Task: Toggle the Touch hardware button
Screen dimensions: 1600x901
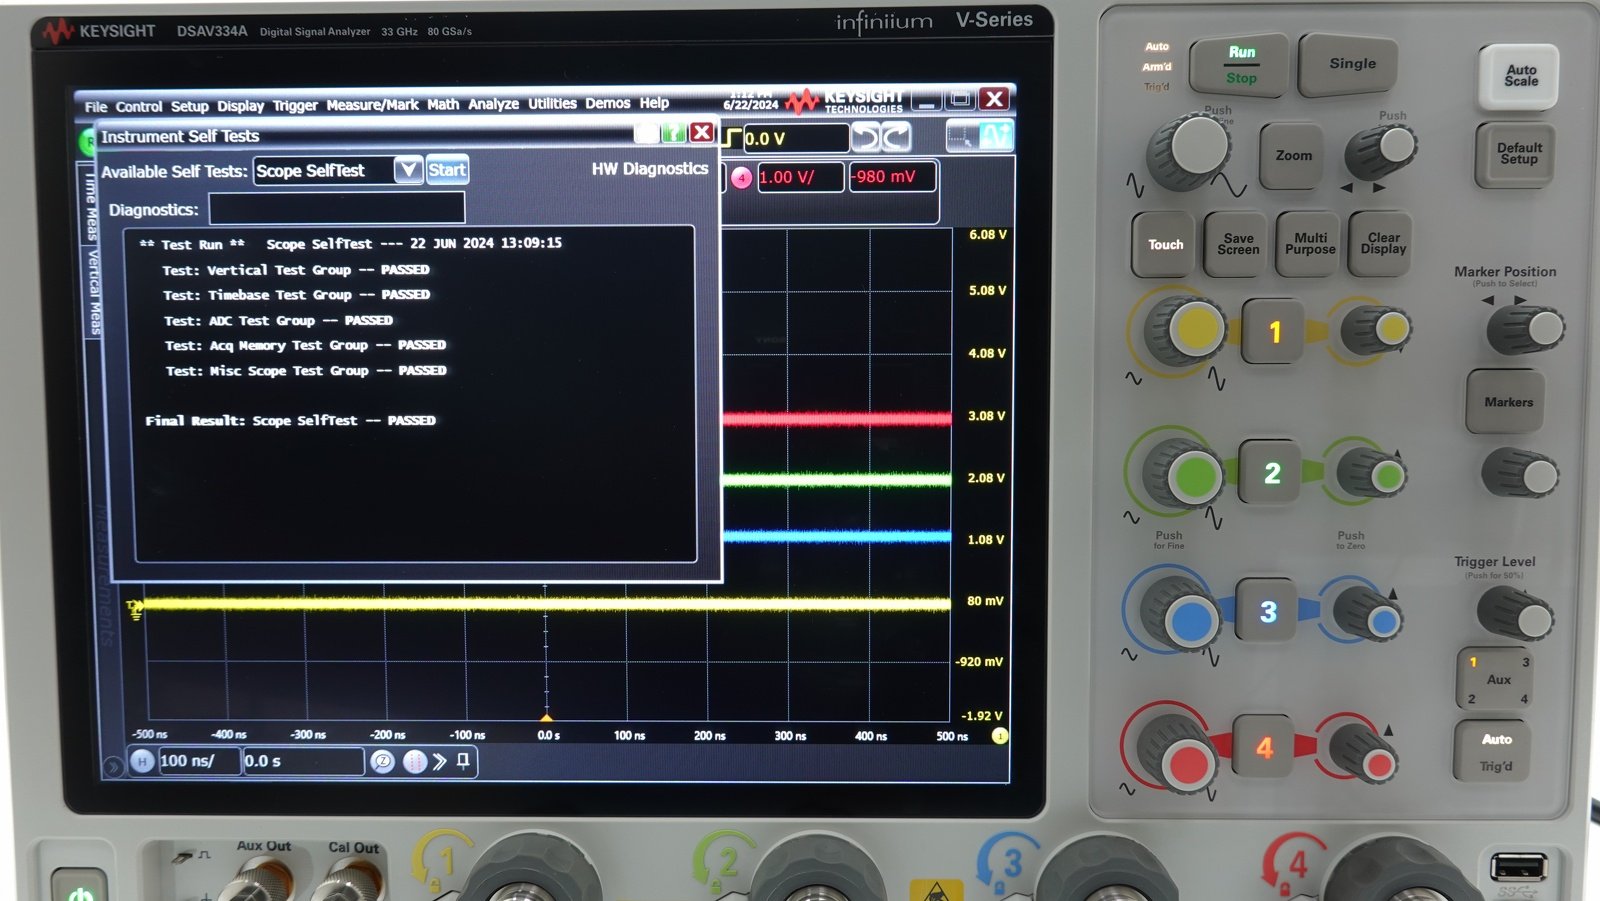Action: pos(1165,245)
